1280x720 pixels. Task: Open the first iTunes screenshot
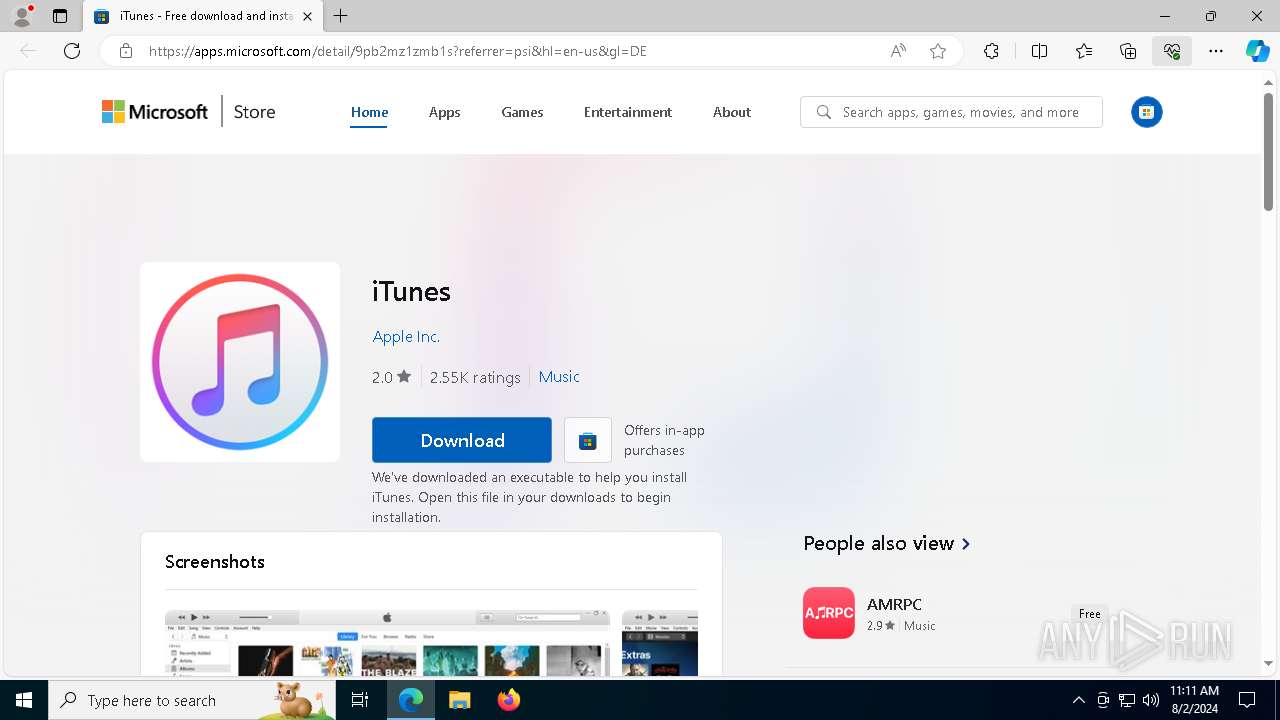[387, 642]
